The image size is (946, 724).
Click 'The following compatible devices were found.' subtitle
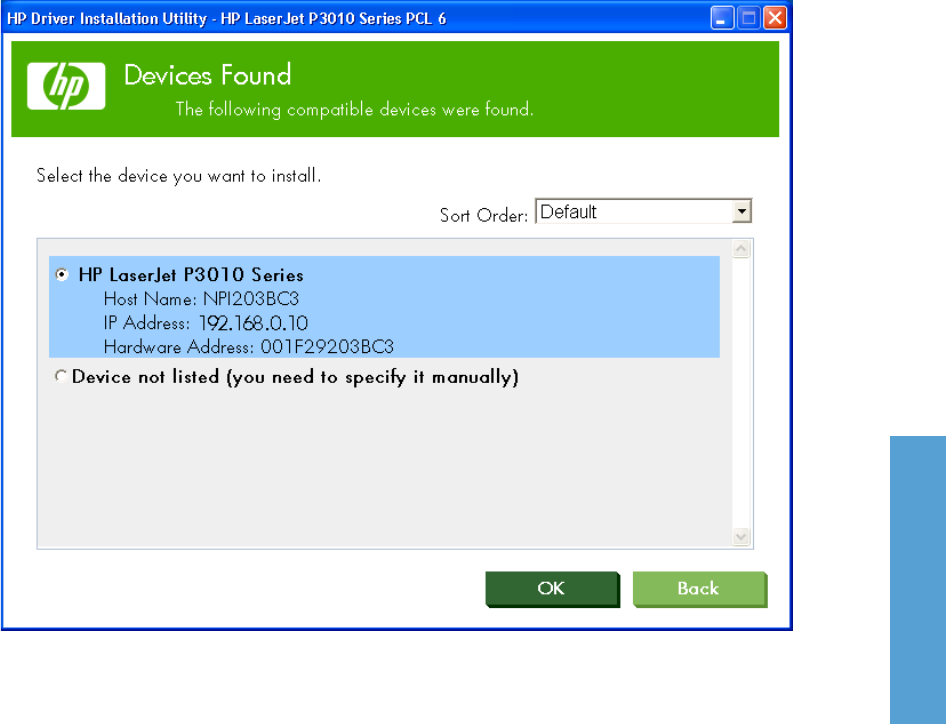point(355,110)
